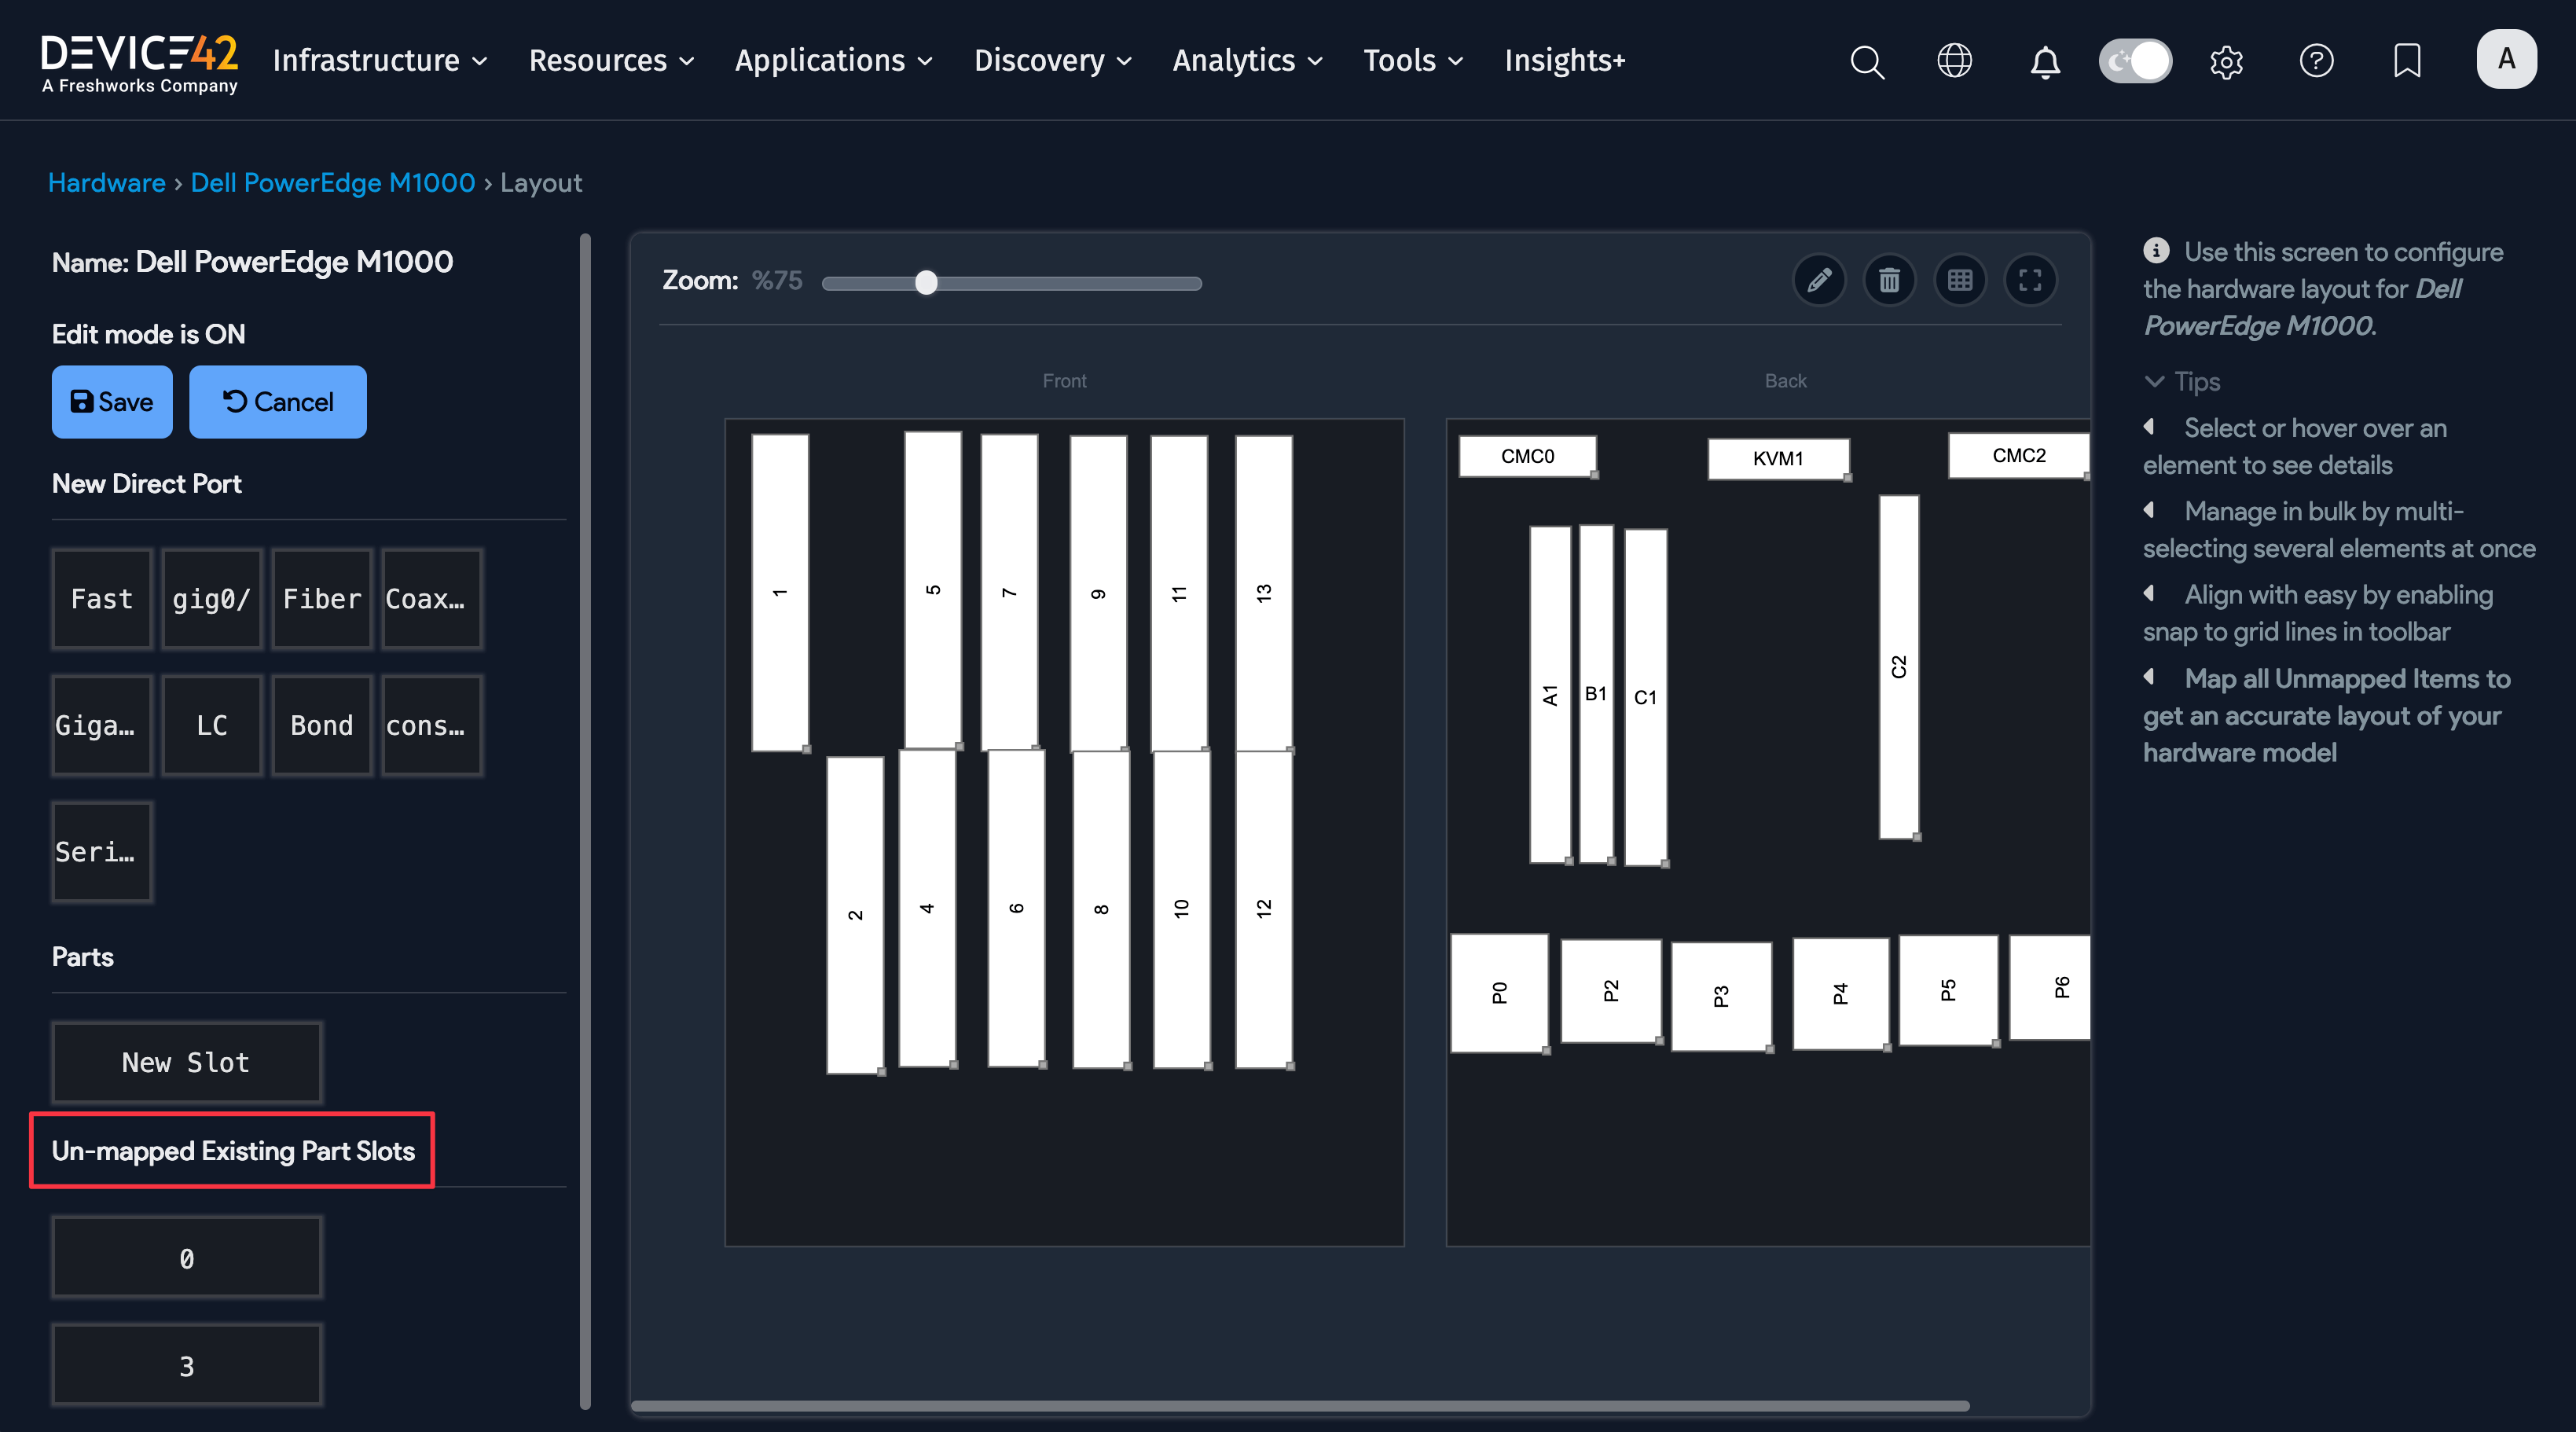Image resolution: width=2576 pixels, height=1432 pixels.
Task: Open the search magnifier icon
Action: [x=1866, y=61]
